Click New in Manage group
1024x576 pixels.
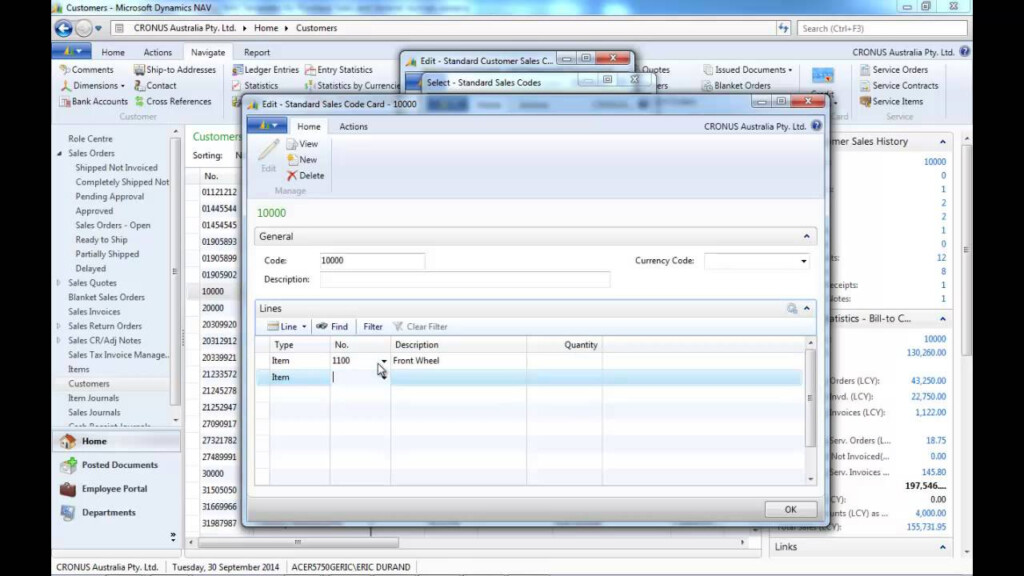tap(302, 159)
